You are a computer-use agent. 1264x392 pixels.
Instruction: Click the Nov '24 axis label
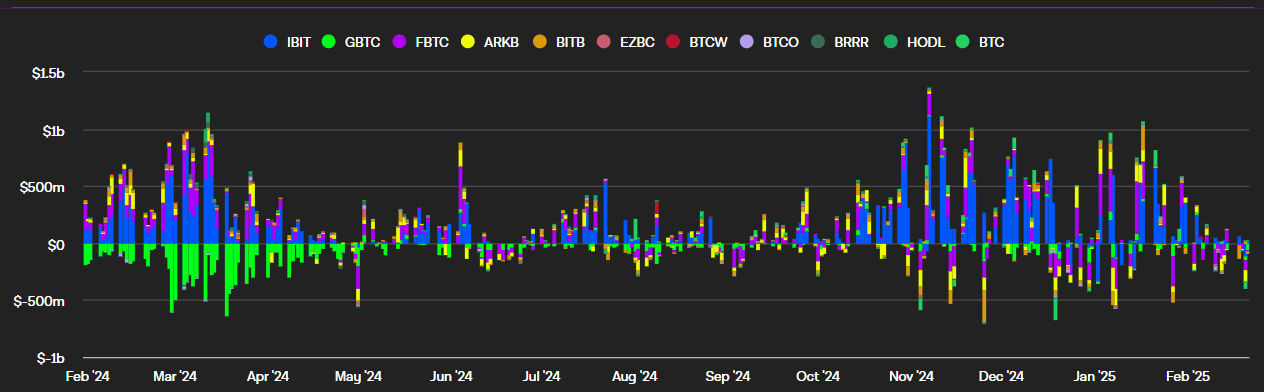910,376
